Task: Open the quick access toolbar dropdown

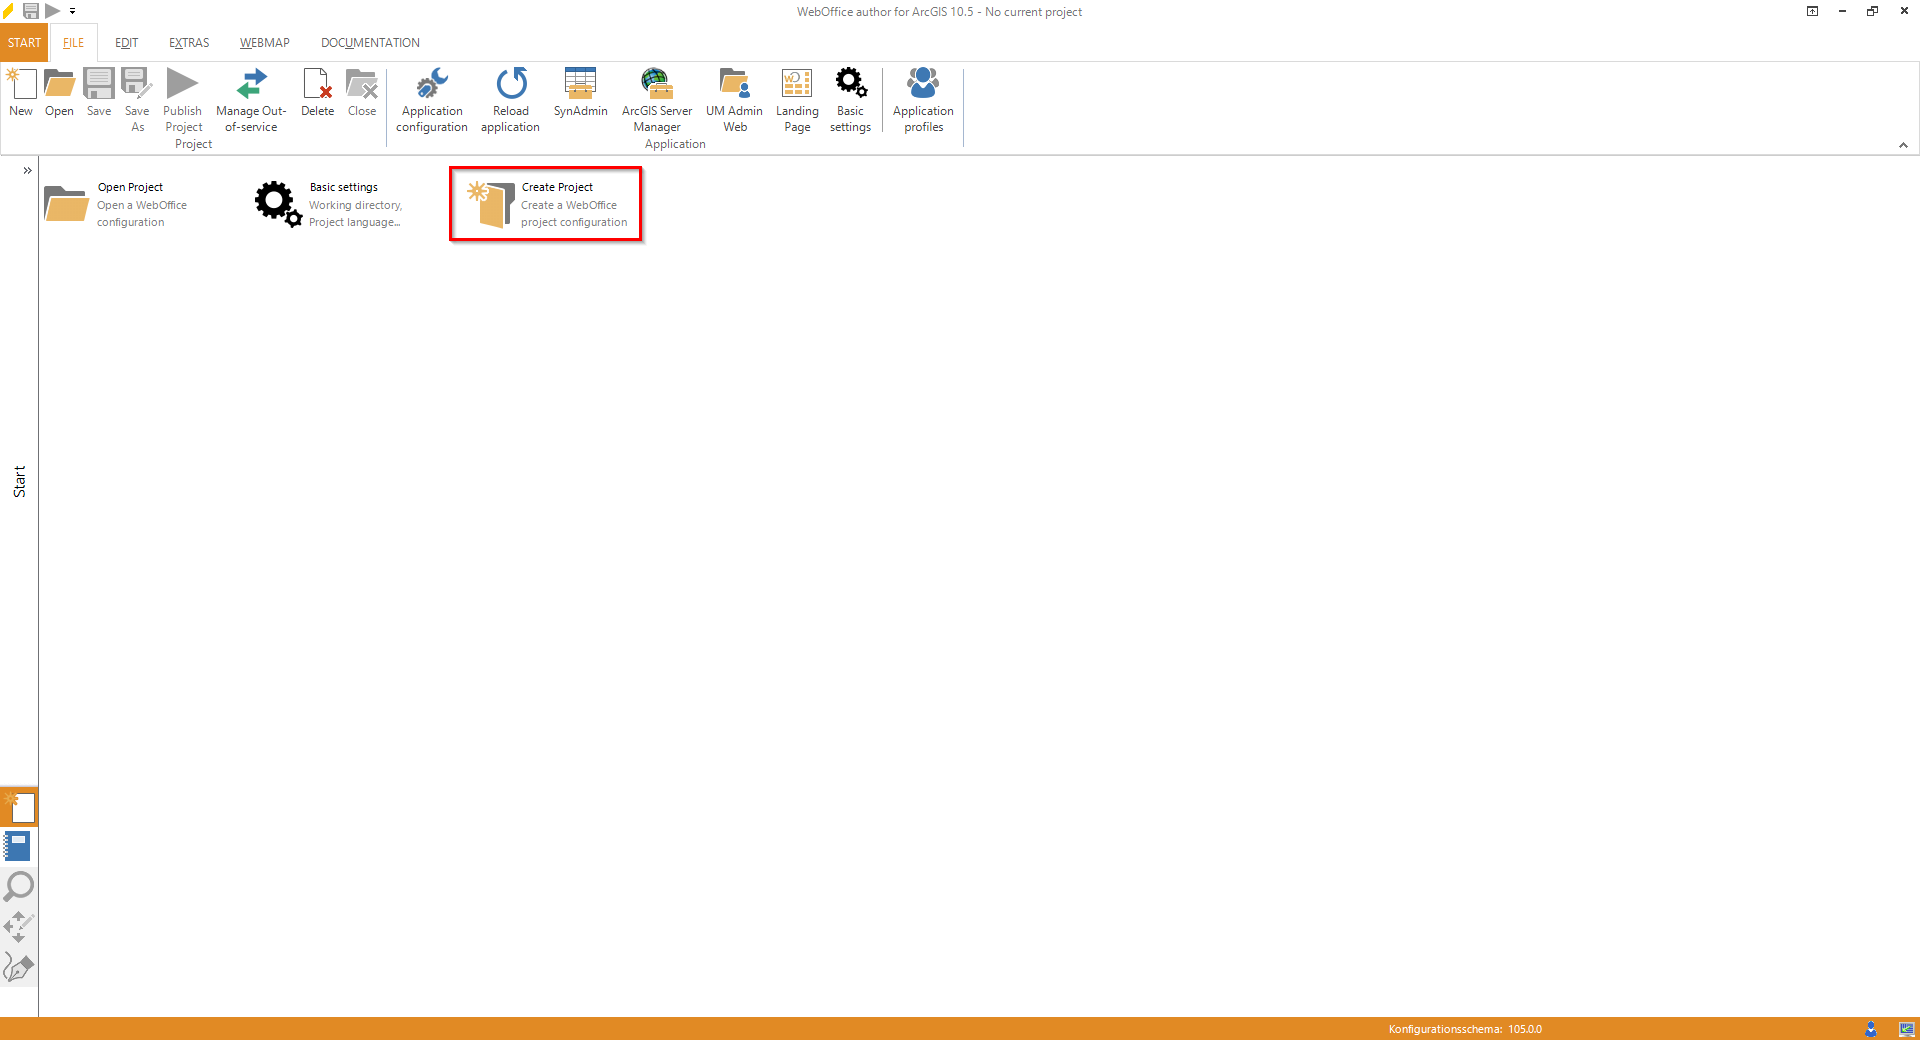Action: click(73, 11)
